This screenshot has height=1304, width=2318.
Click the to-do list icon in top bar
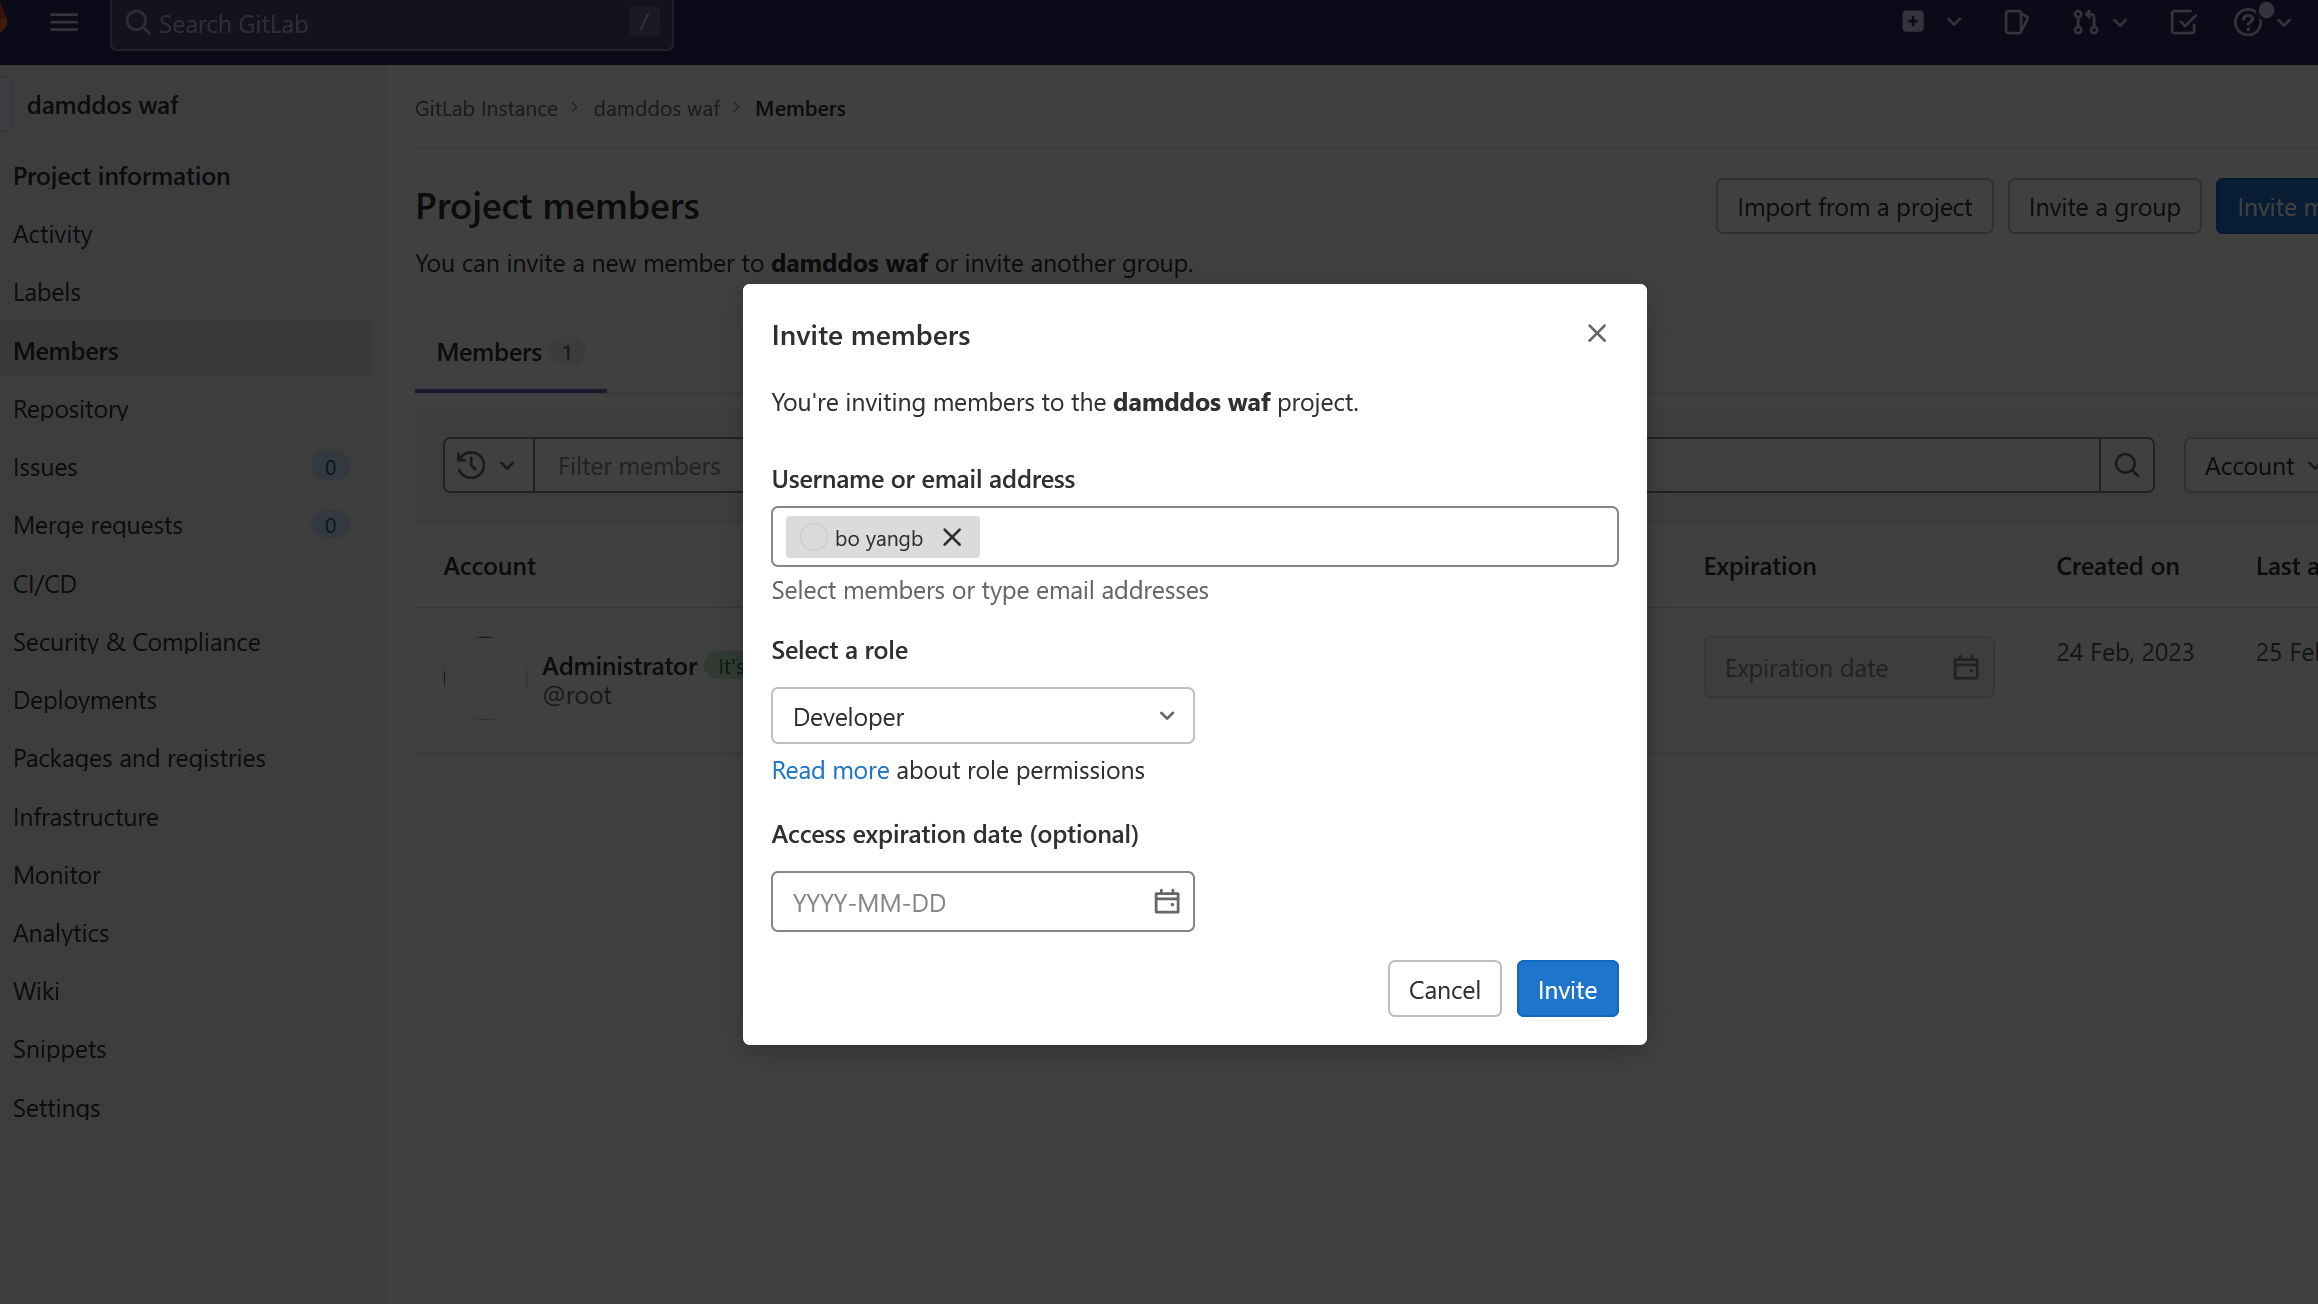pyautogui.click(x=2183, y=22)
